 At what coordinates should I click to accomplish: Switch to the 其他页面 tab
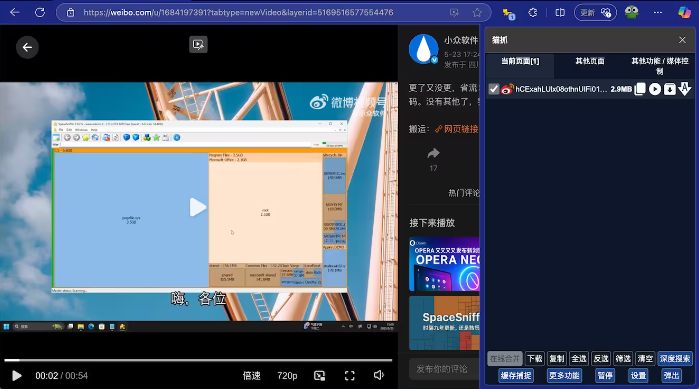click(589, 61)
